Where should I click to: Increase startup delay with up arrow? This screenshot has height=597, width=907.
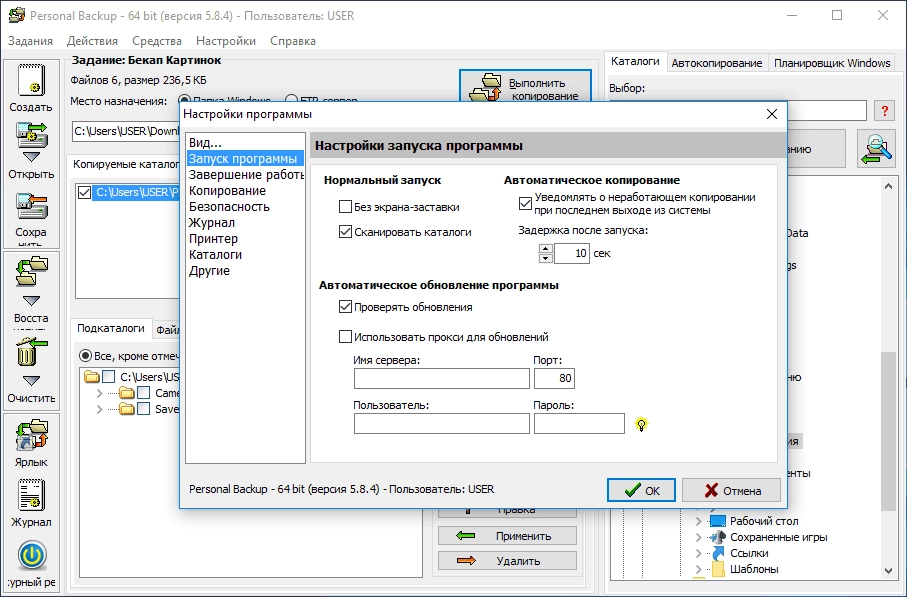[x=545, y=249]
